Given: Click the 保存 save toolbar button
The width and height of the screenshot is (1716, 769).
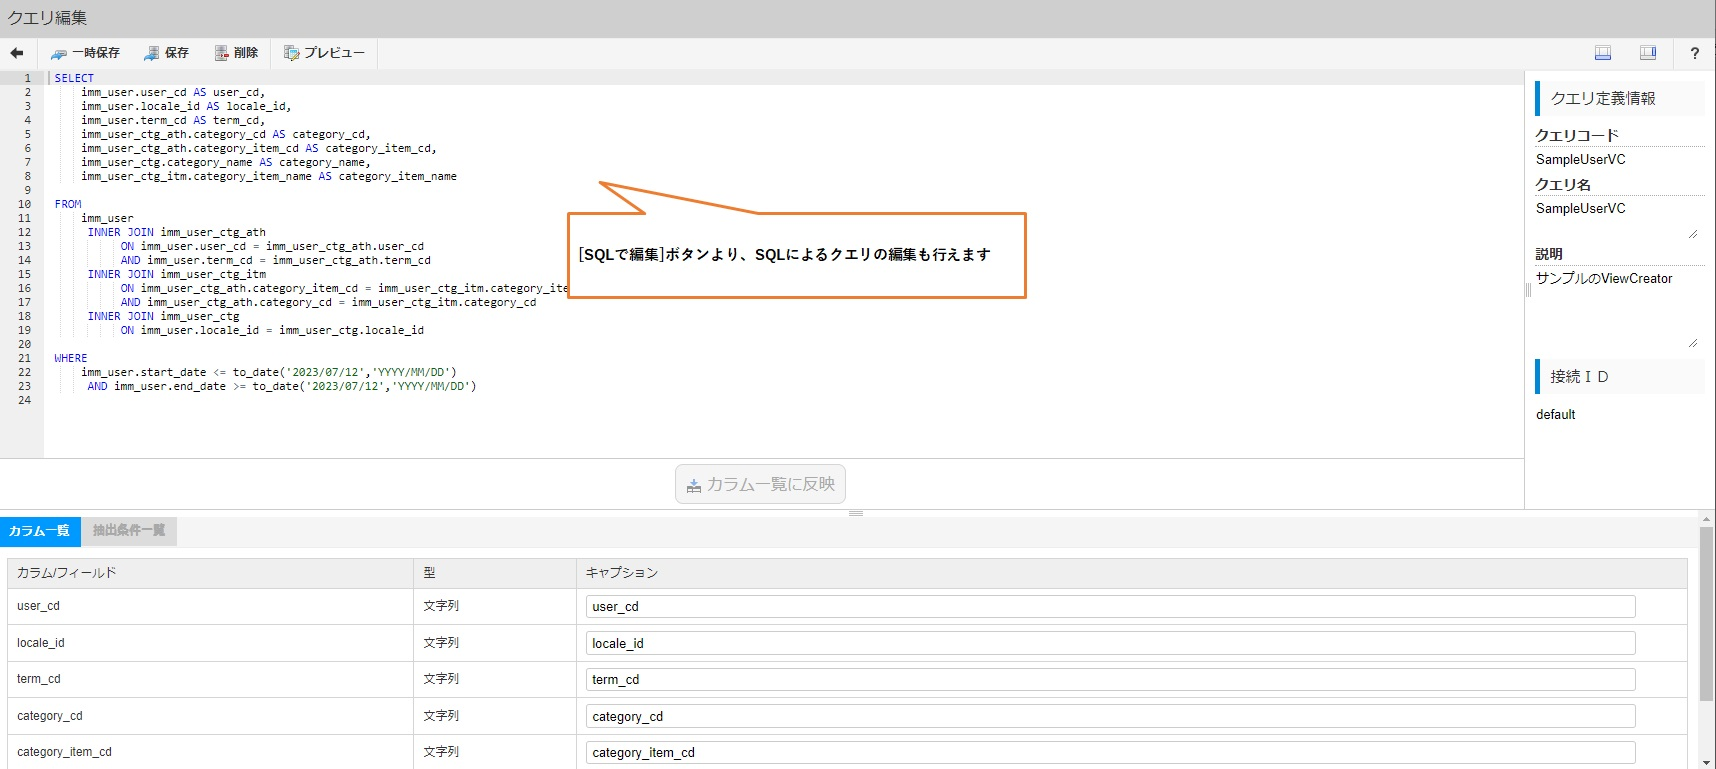Looking at the screenshot, I should tap(166, 53).
